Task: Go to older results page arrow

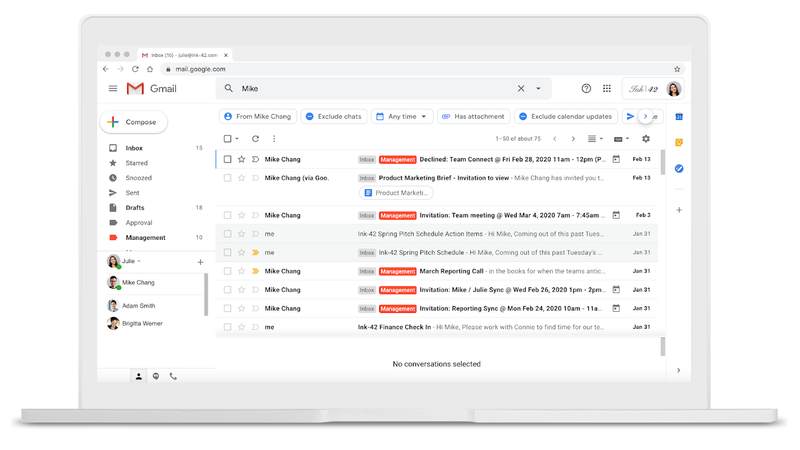Action: (x=573, y=139)
